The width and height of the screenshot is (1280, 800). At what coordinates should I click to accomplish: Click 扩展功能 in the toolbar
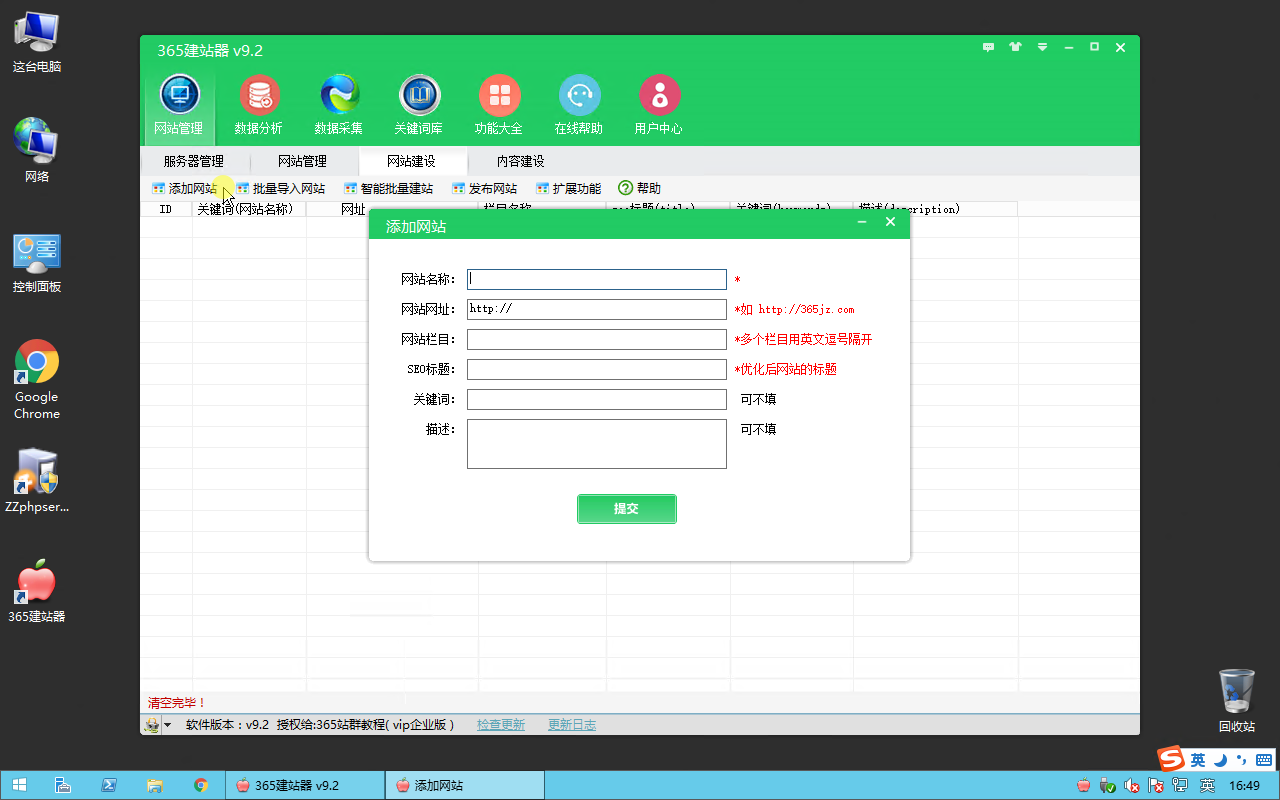coord(569,188)
